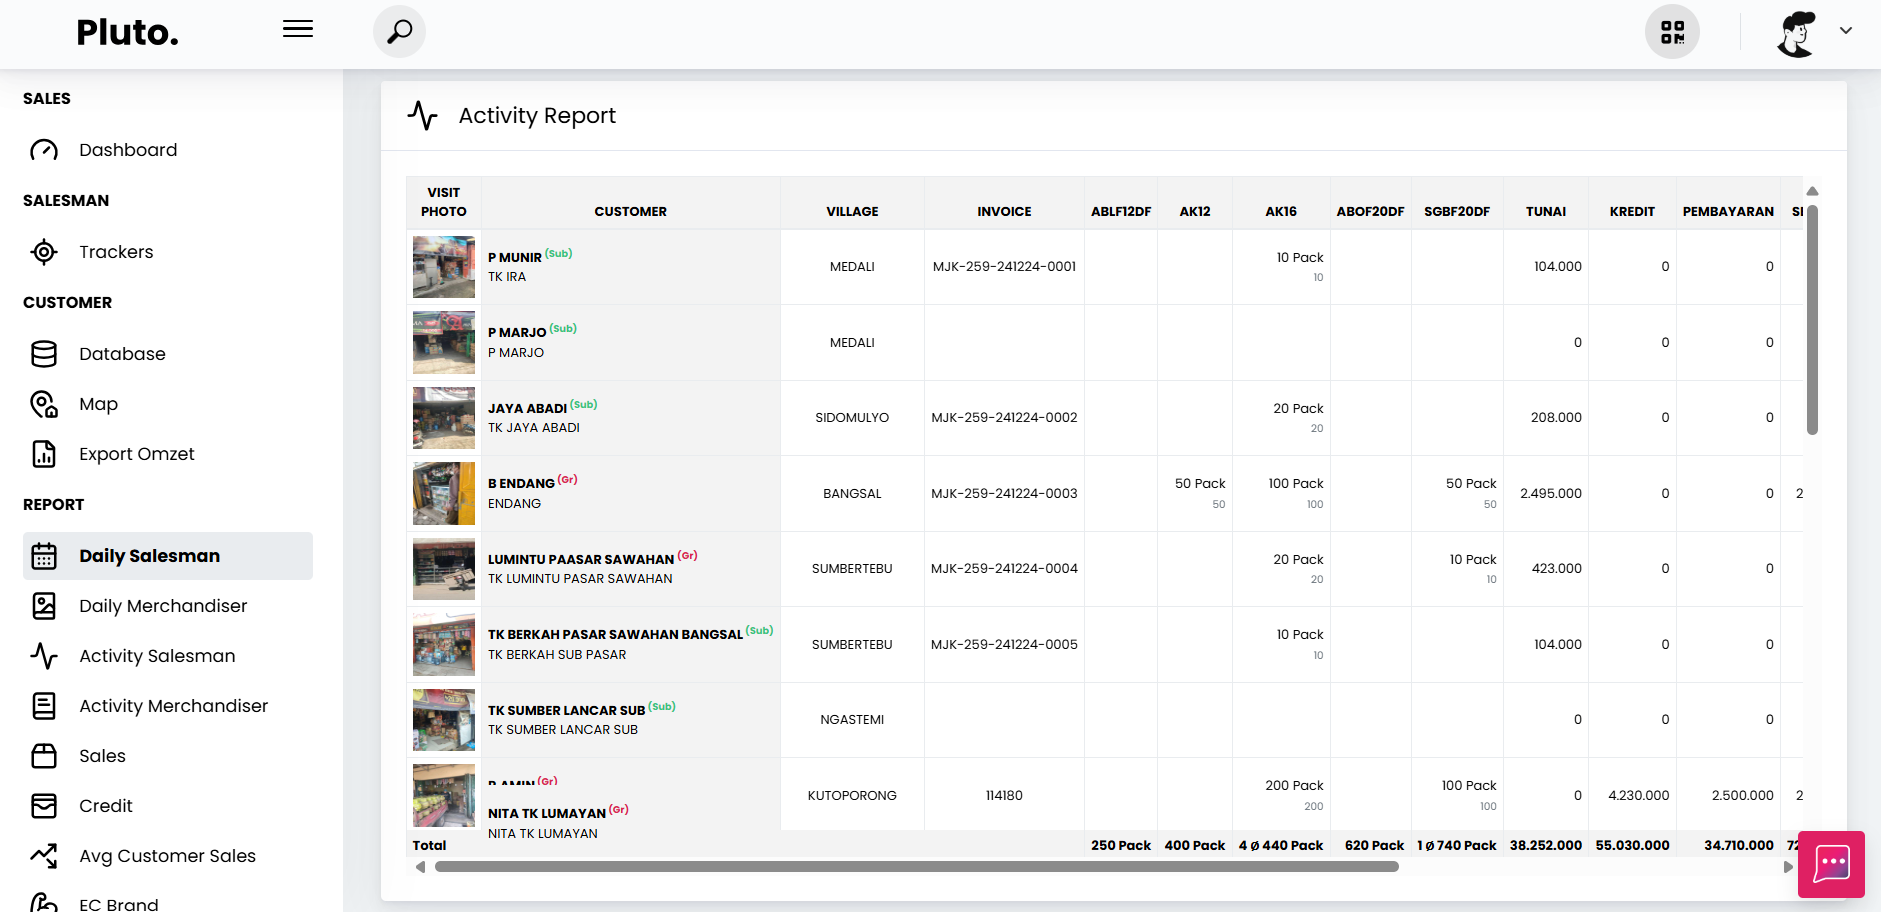Select the Trackers target icon
This screenshot has width=1881, height=912.
(44, 252)
